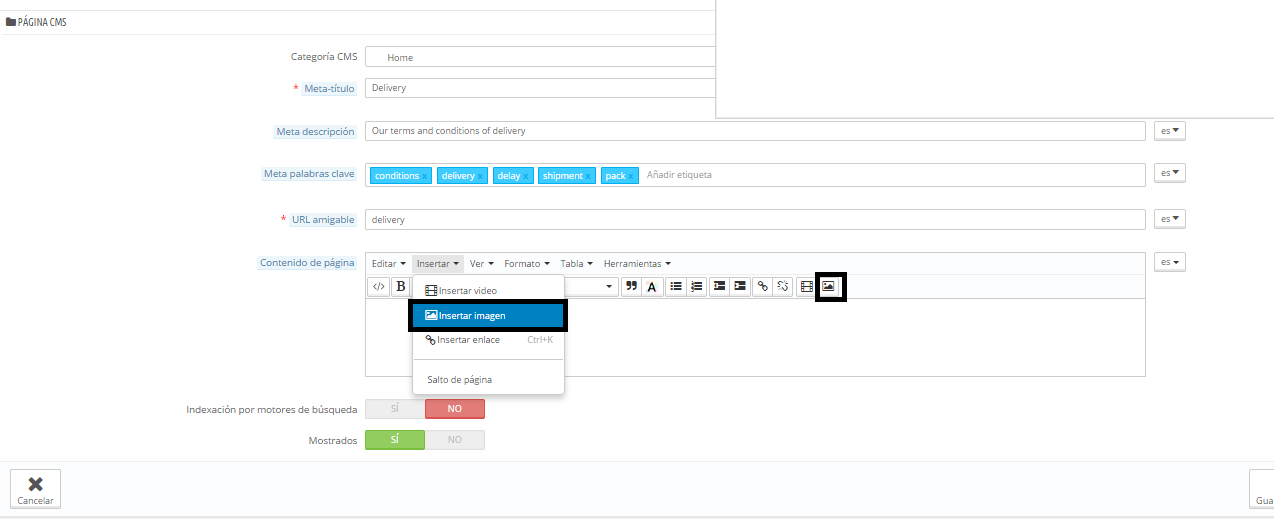Expand the Formato menu in editor

coord(526,264)
